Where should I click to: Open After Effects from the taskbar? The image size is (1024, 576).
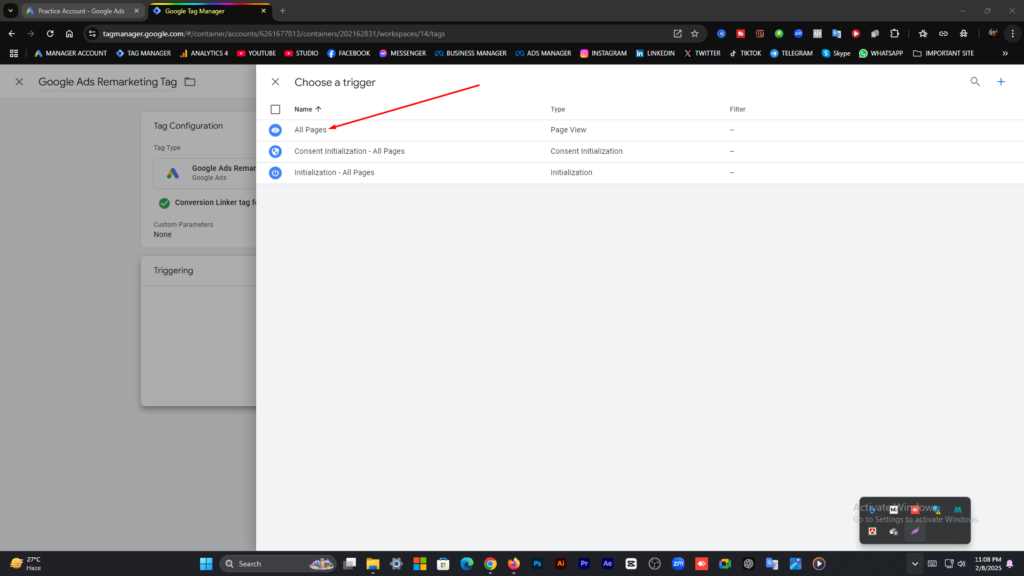[x=607, y=564]
